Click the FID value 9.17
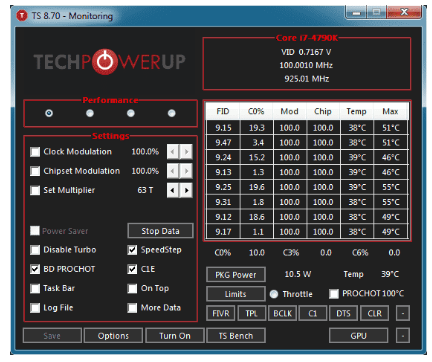The height and width of the screenshot is (362, 432). click(x=223, y=232)
